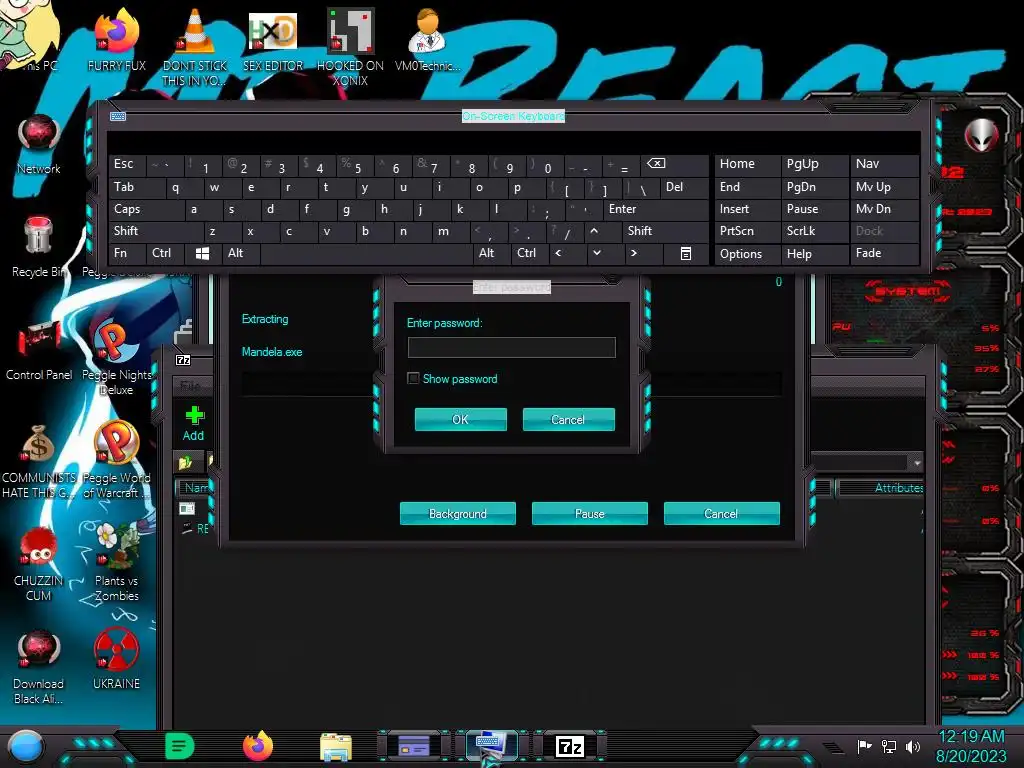The width and height of the screenshot is (1024, 768).
Task: Open the 7-Zip address bar dropdown arrow
Action: click(917, 462)
